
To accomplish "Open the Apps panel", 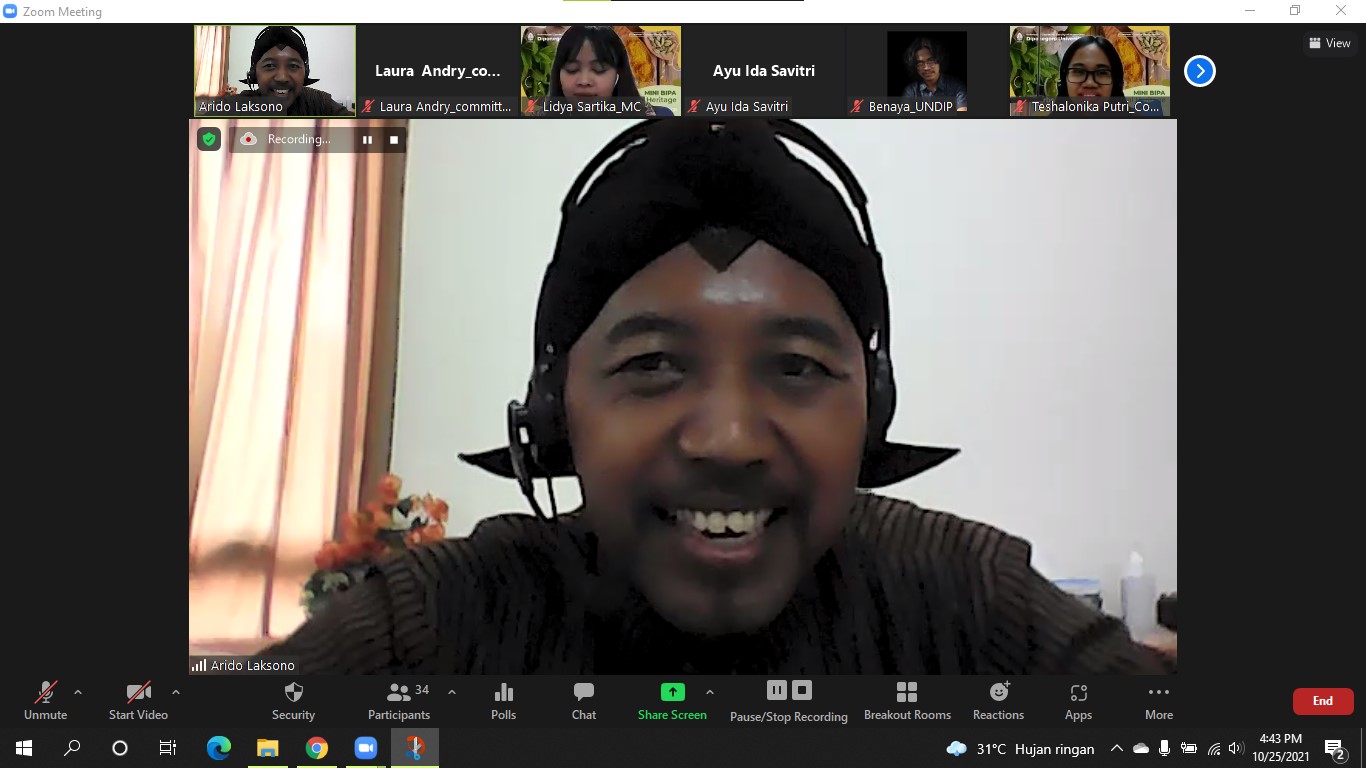I will (x=1078, y=700).
